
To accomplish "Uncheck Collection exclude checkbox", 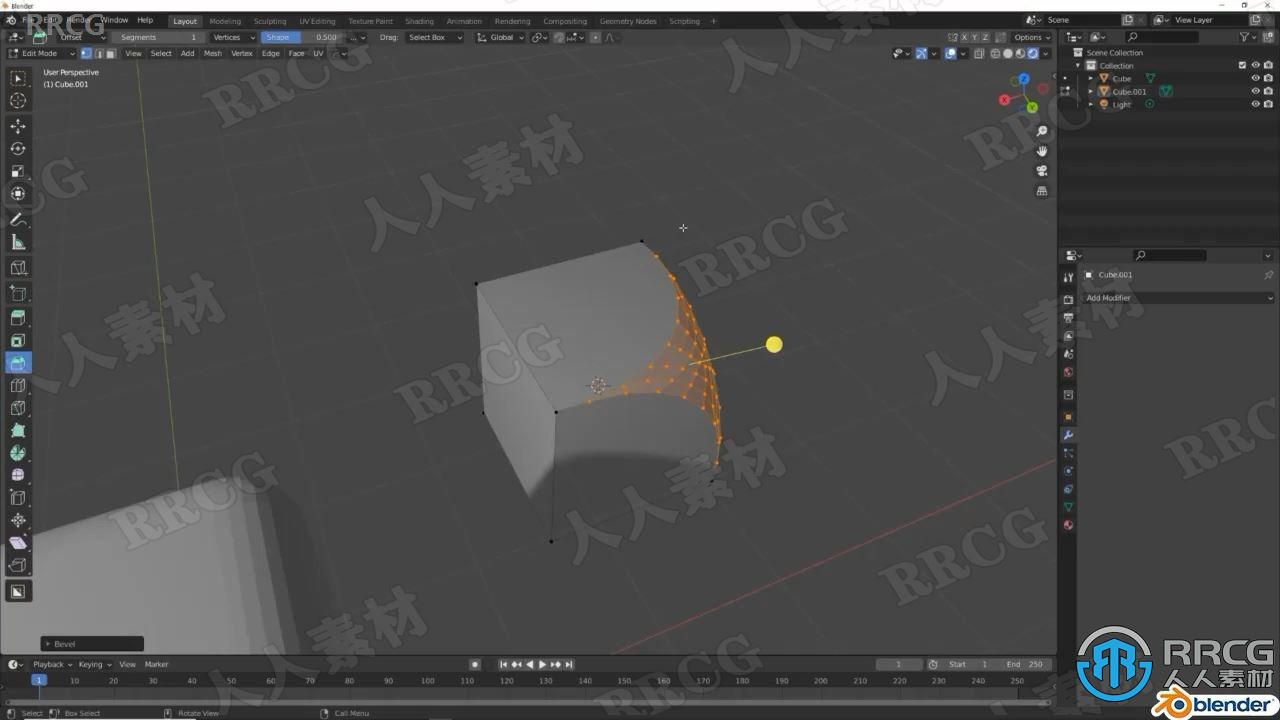I will tap(1243, 65).
